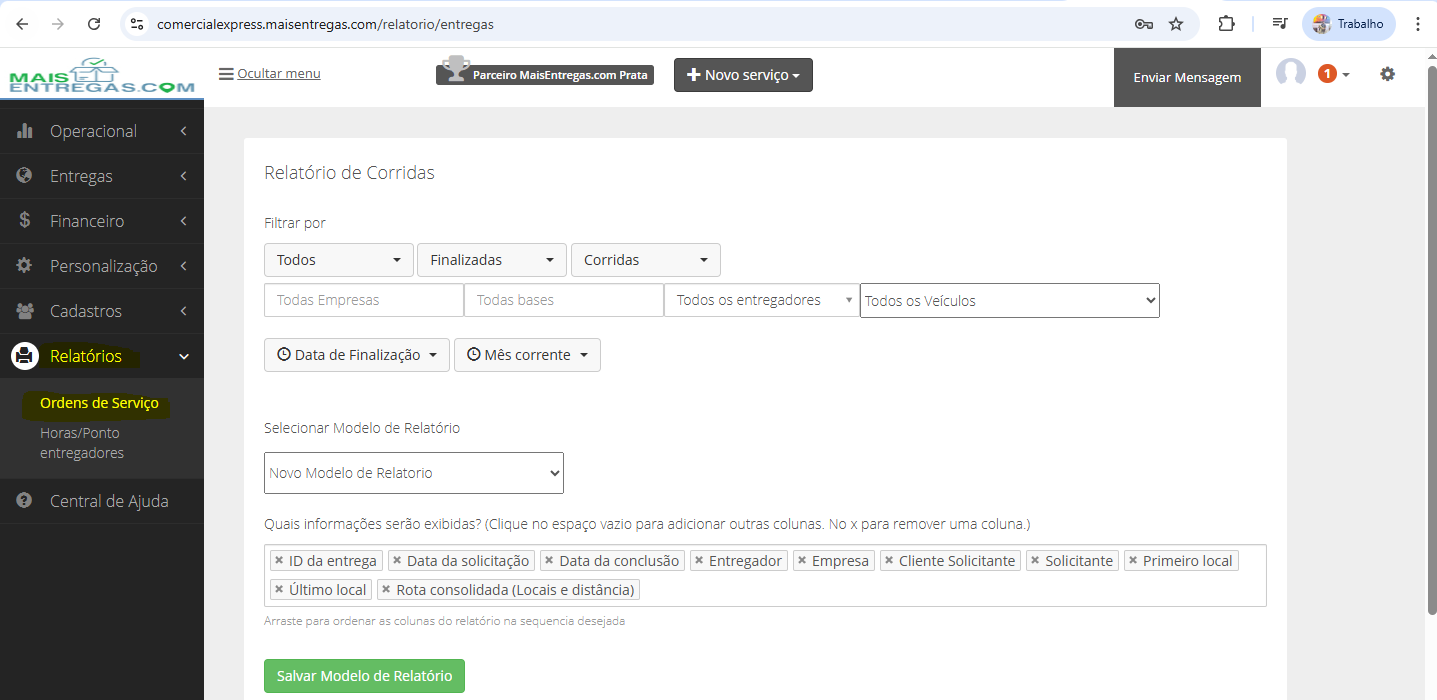Remove the Data da conclusão column tag
The width and height of the screenshot is (1437, 700).
pos(549,561)
